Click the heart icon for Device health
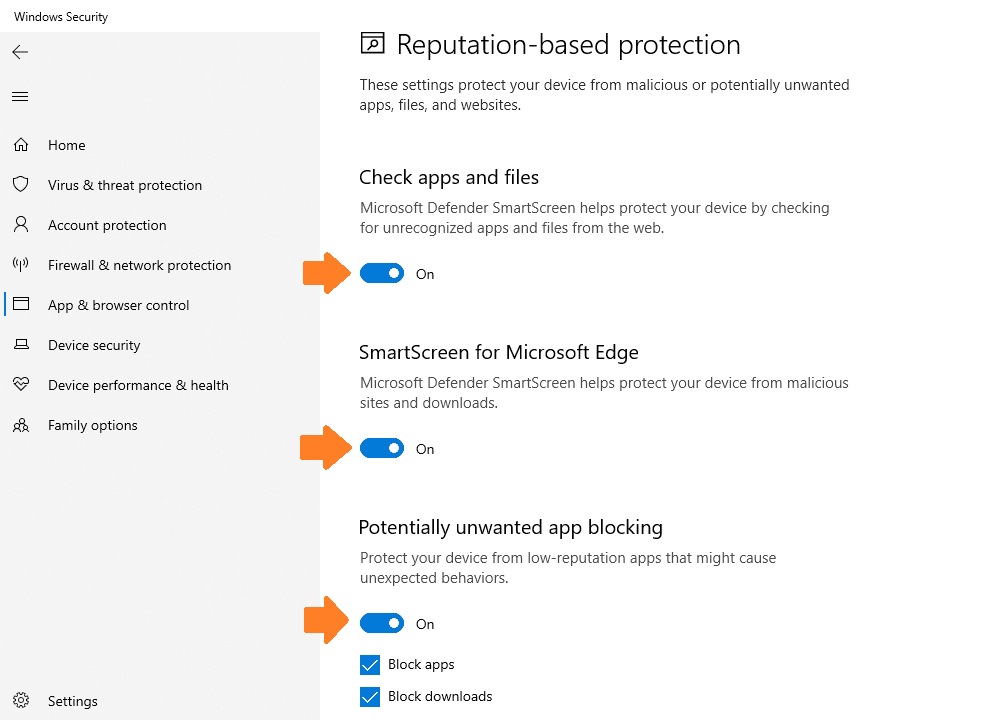 tap(21, 384)
